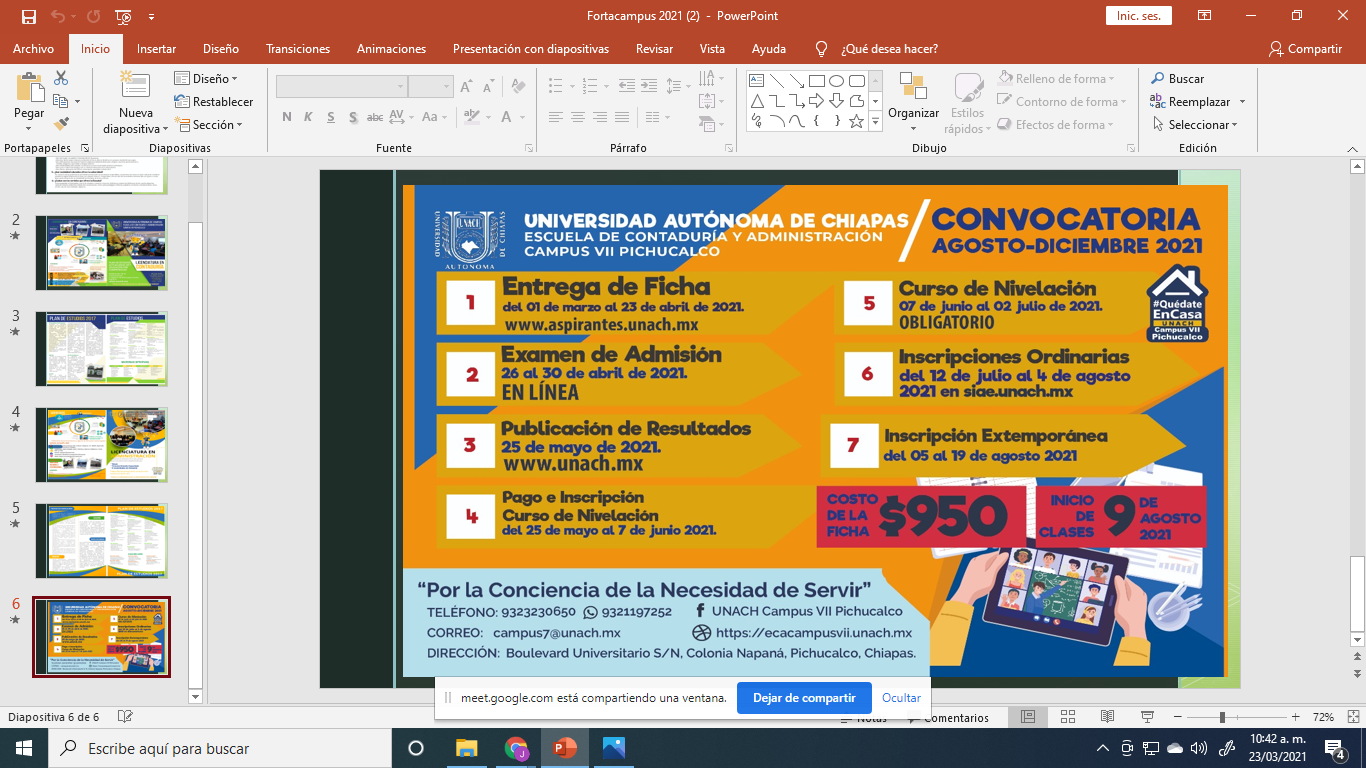Open Photos app on the taskbar

(614, 748)
